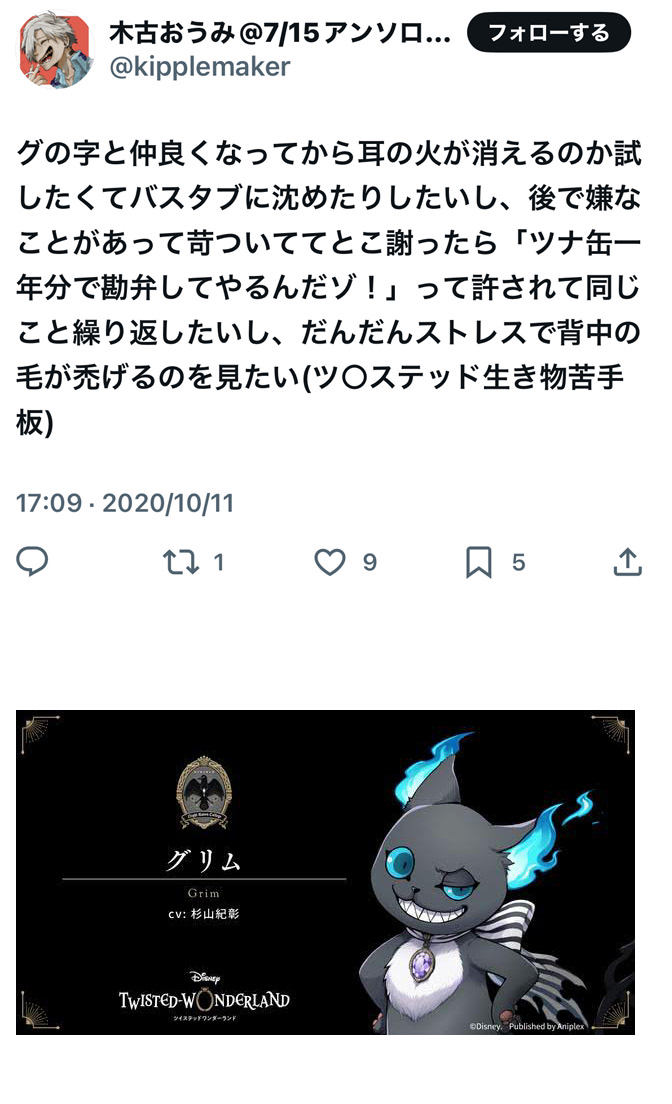Open the @kipplemaker handle link
The image size is (672, 1104).
point(199,66)
